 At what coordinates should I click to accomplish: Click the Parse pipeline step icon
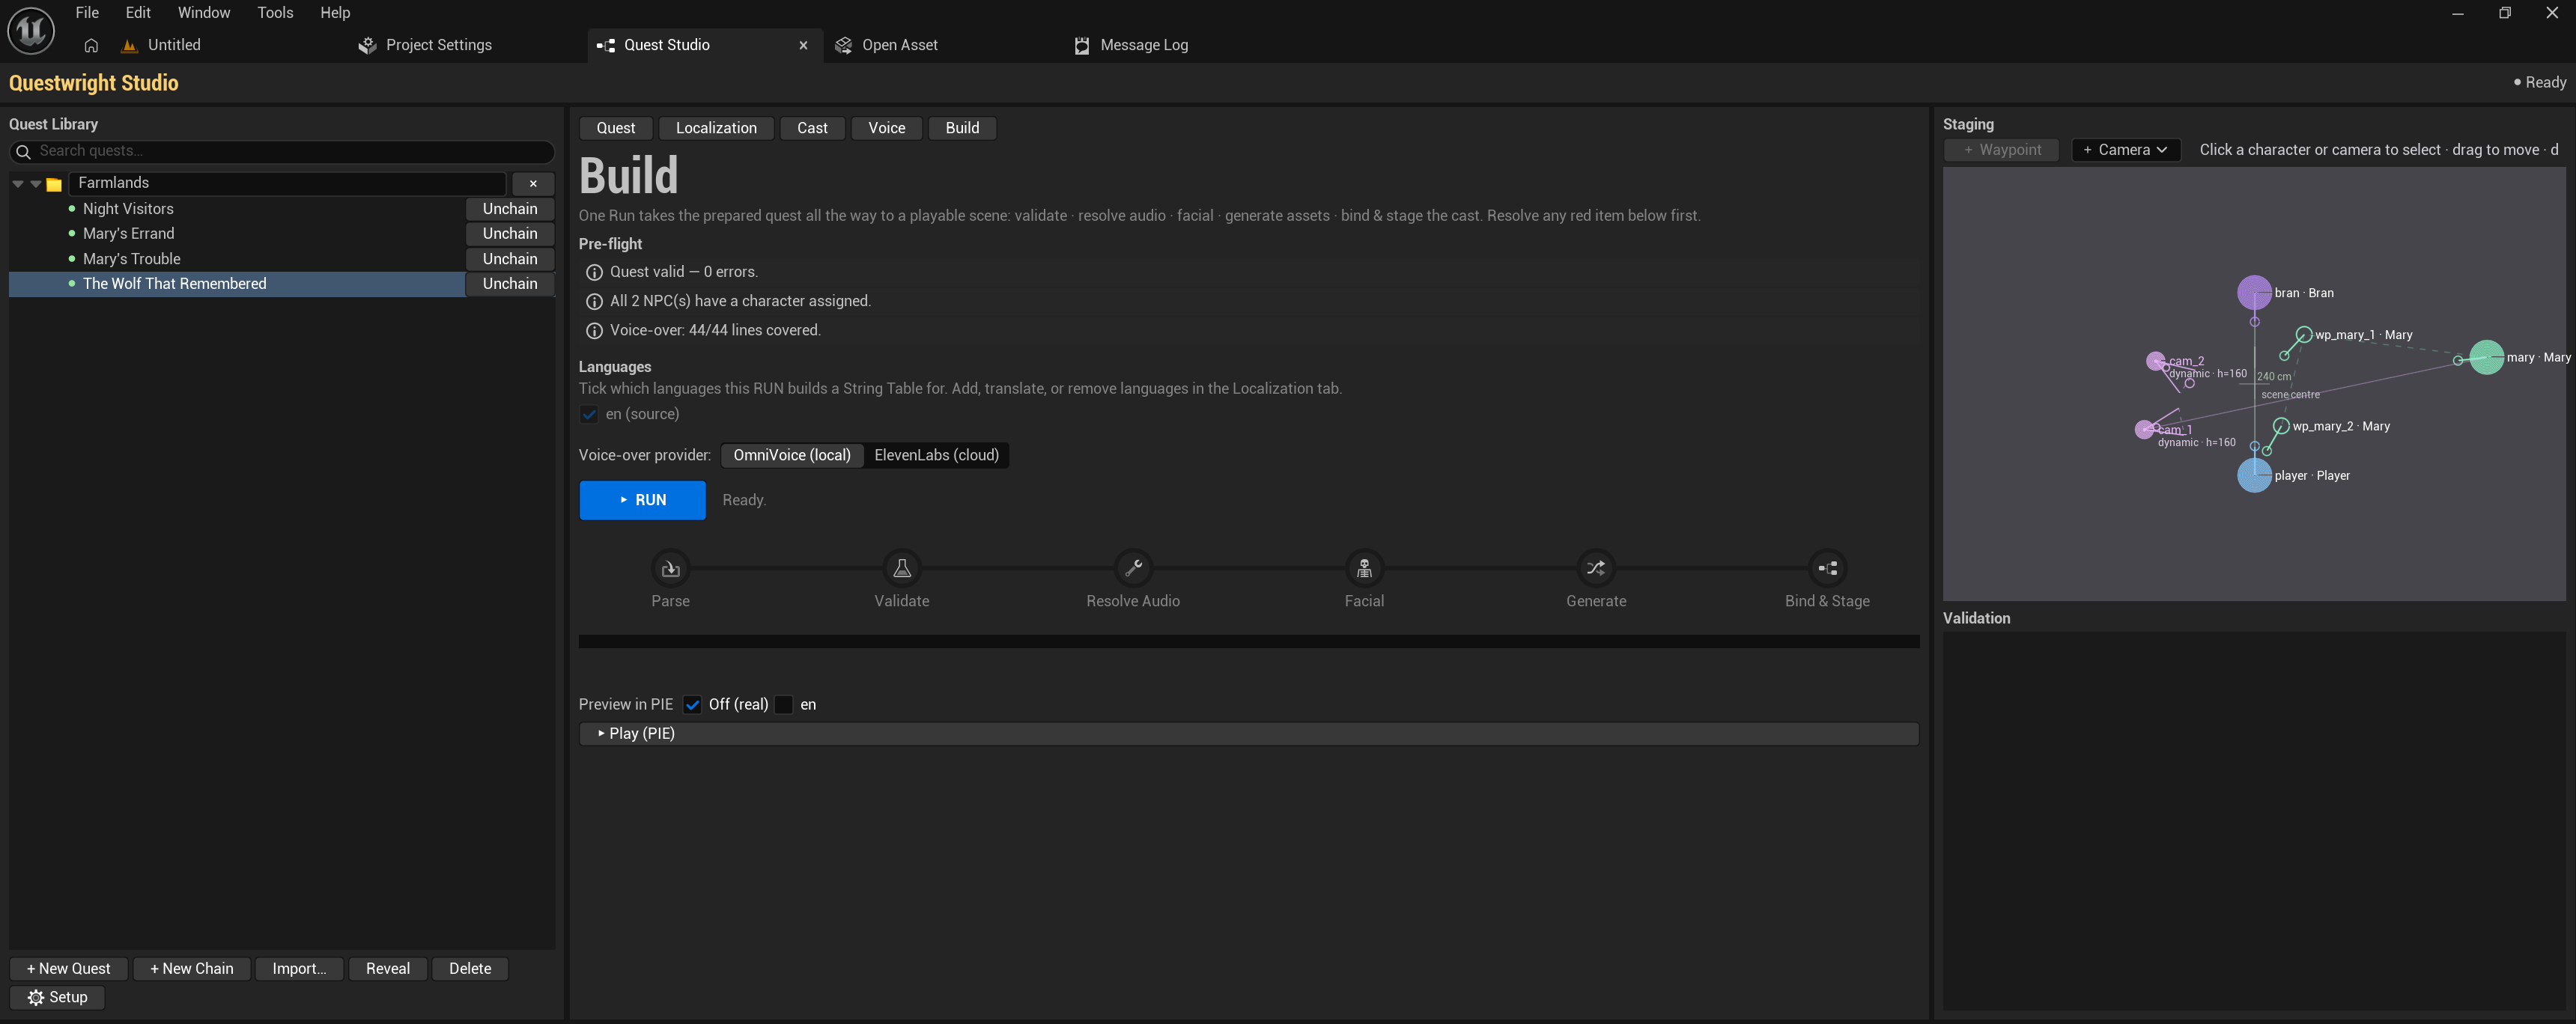coord(670,568)
